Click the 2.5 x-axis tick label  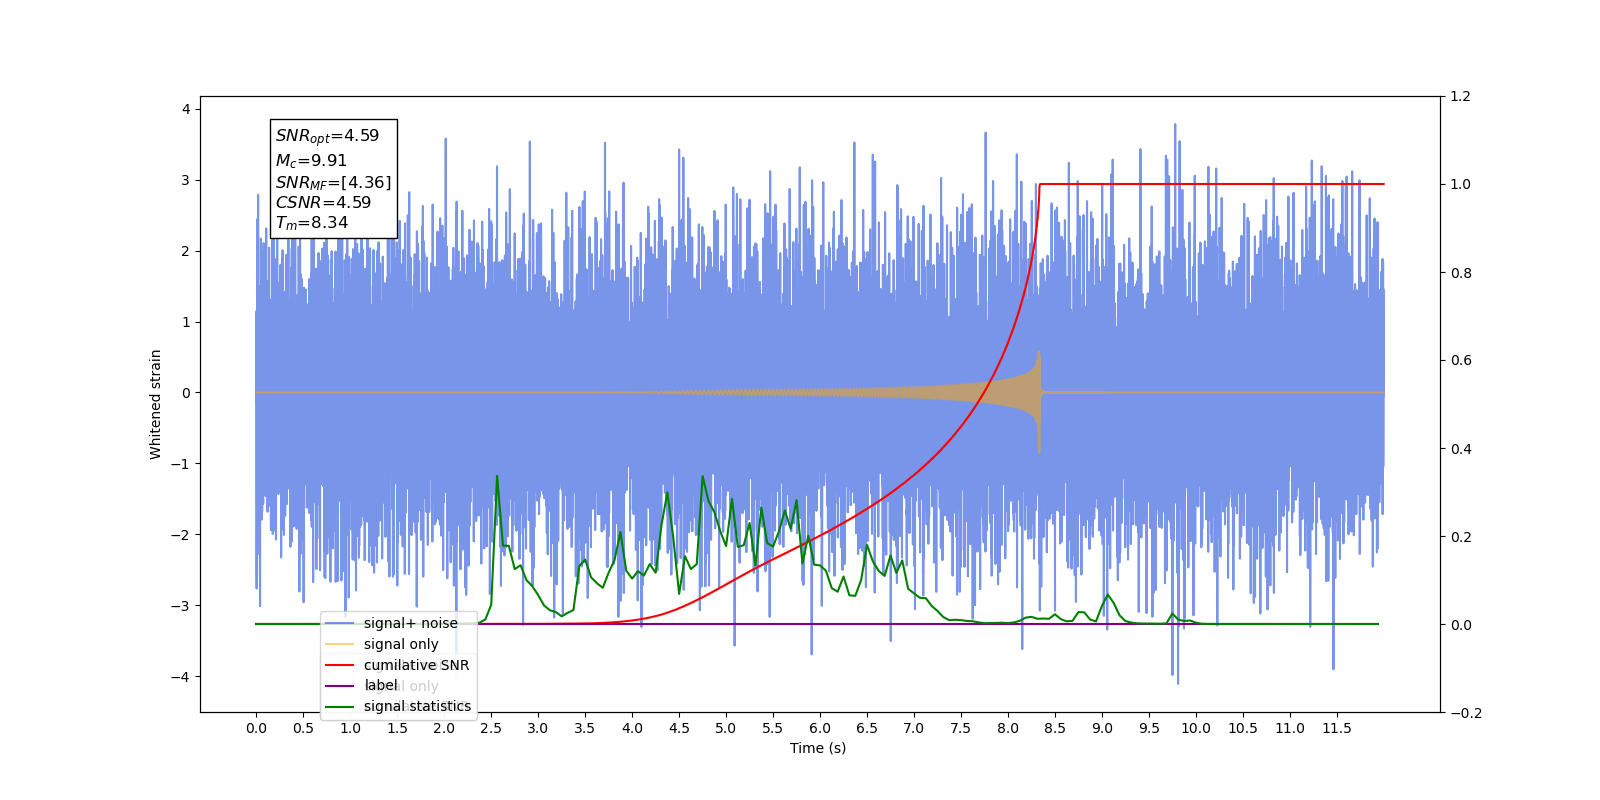click(491, 728)
